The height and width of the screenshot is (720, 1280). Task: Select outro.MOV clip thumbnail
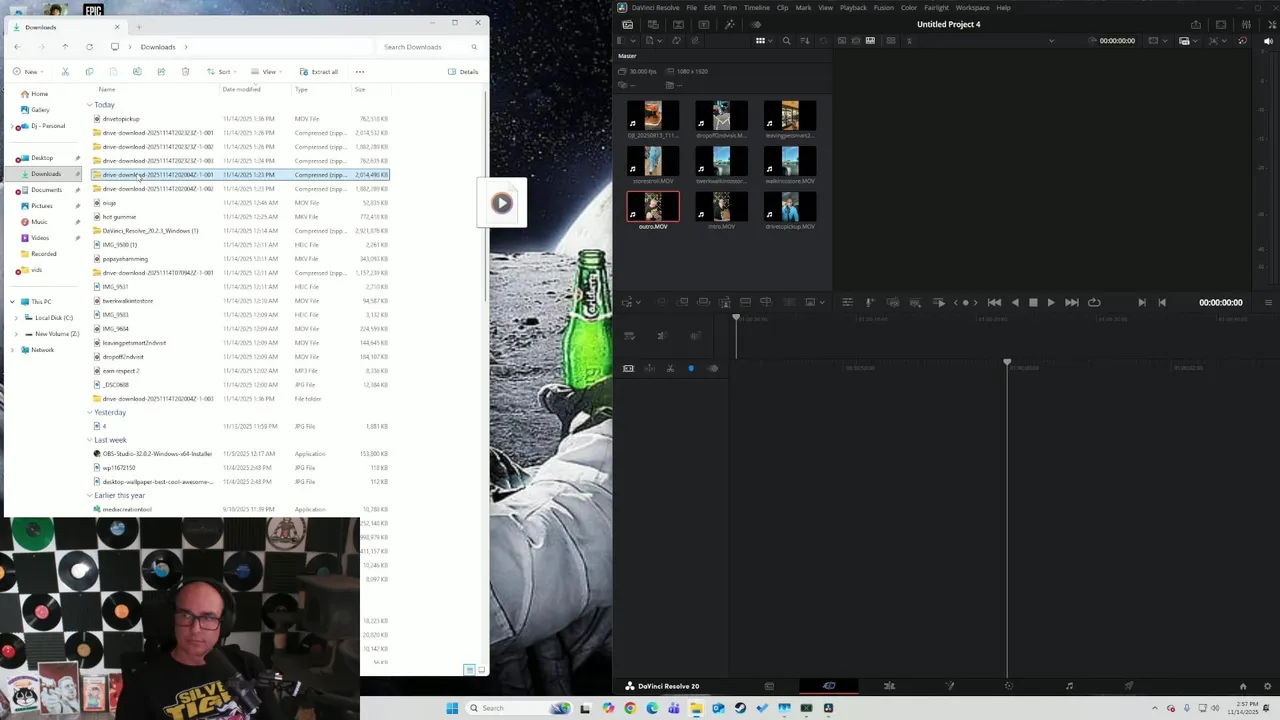(x=653, y=207)
